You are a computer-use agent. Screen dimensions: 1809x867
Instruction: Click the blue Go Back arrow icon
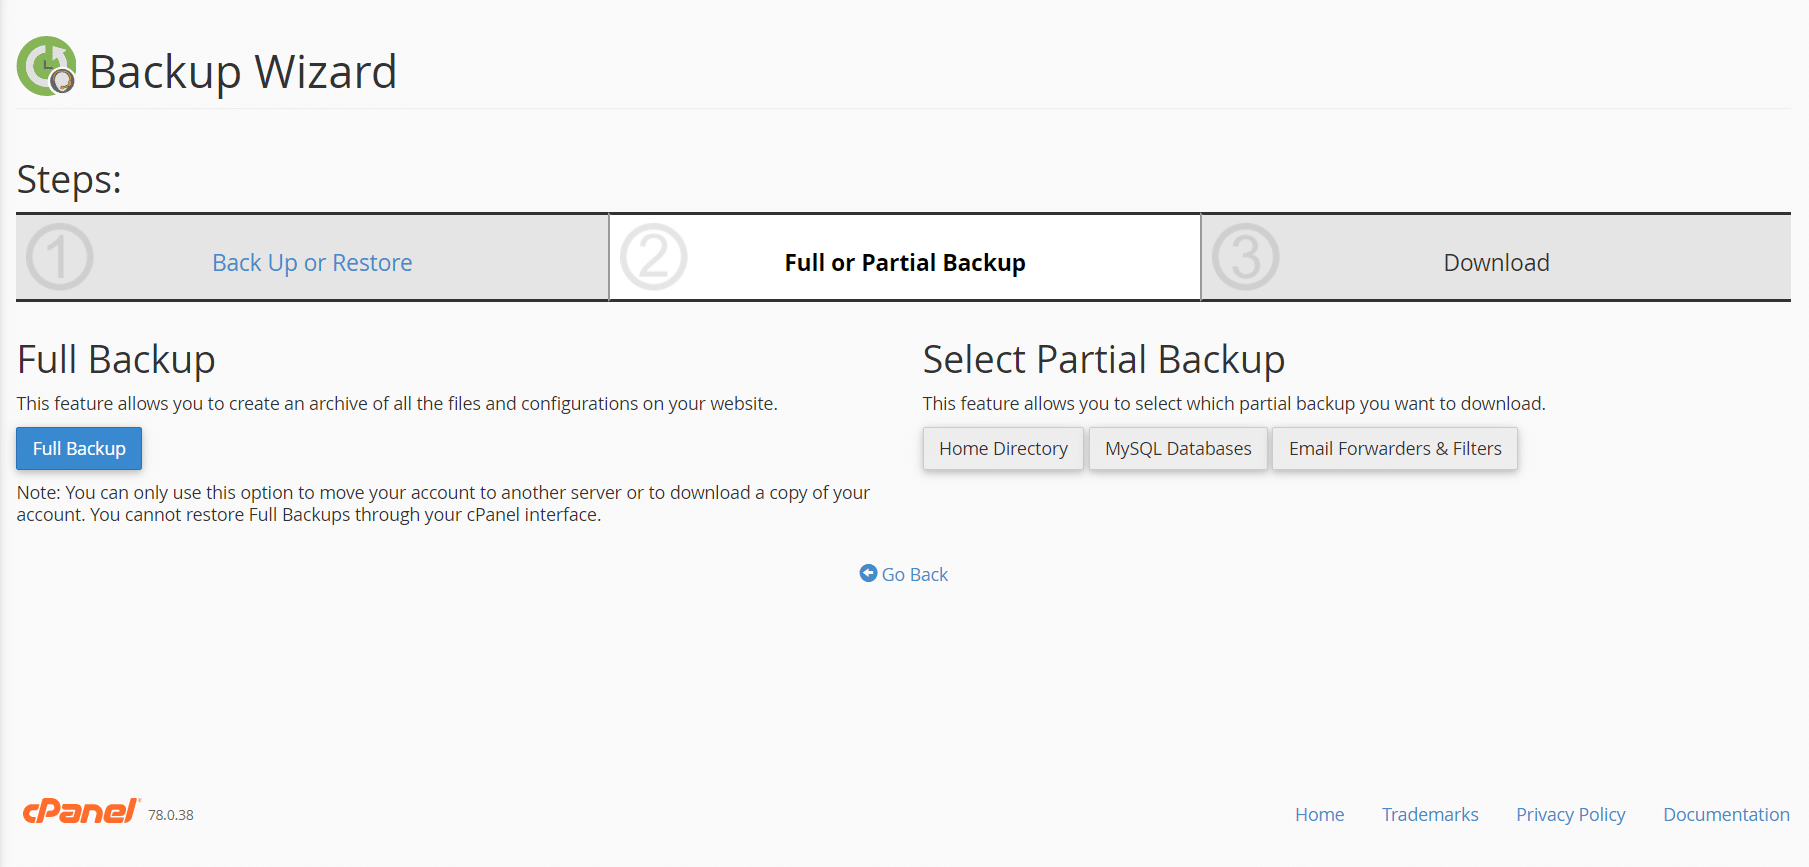(868, 573)
